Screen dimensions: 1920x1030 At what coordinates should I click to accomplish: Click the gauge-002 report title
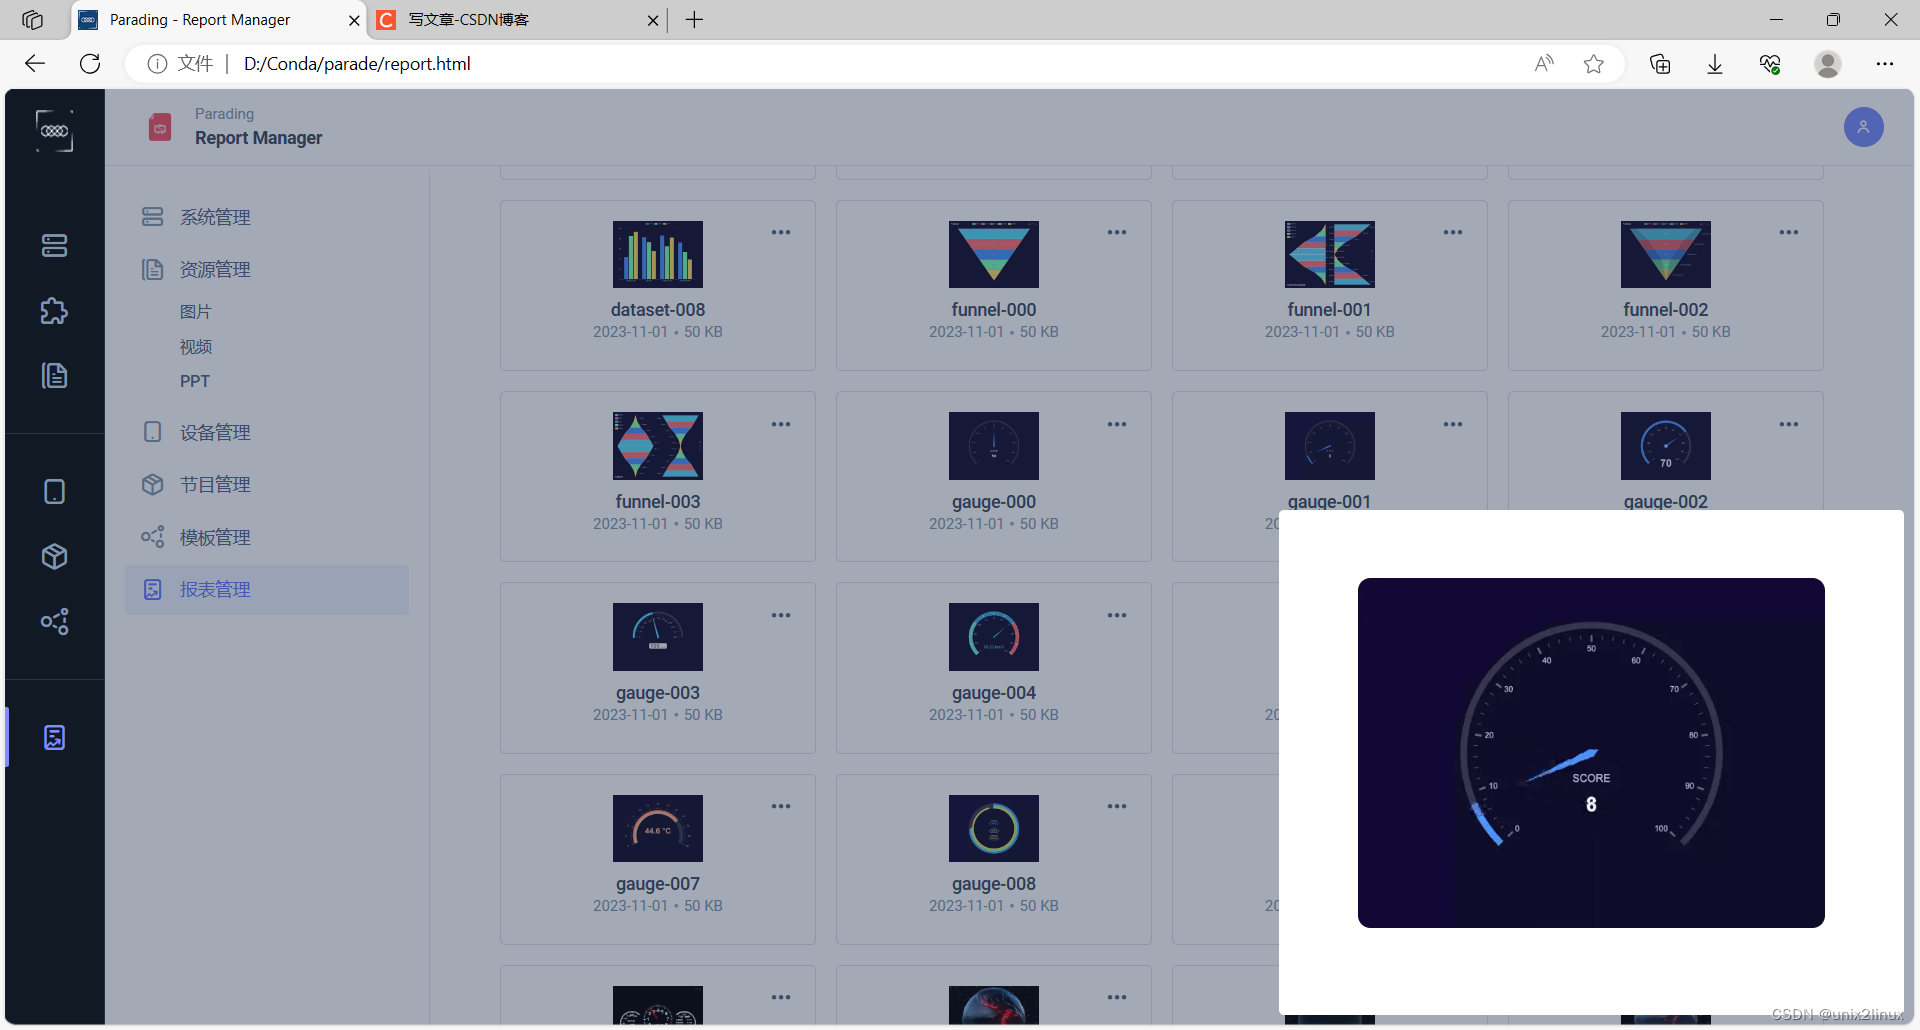[x=1665, y=502]
